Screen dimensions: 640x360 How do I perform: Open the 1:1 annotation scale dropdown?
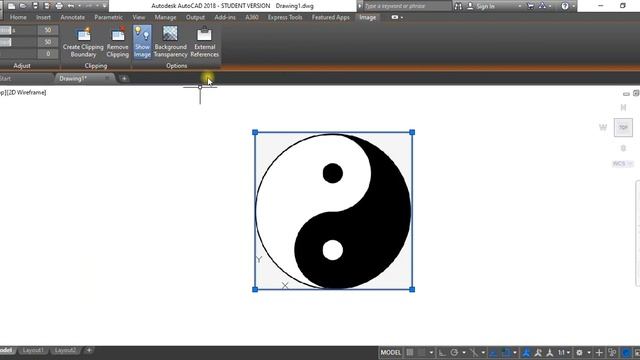[x=564, y=352]
